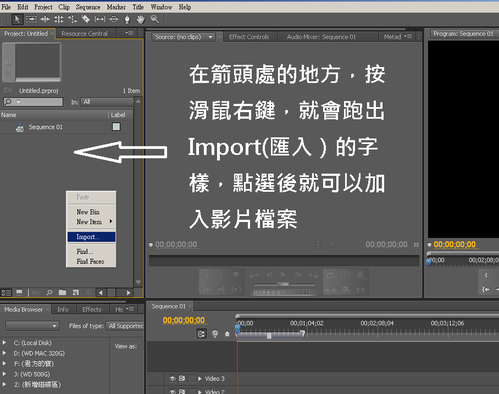
Task: Open the Help menu
Action: (x=185, y=7)
